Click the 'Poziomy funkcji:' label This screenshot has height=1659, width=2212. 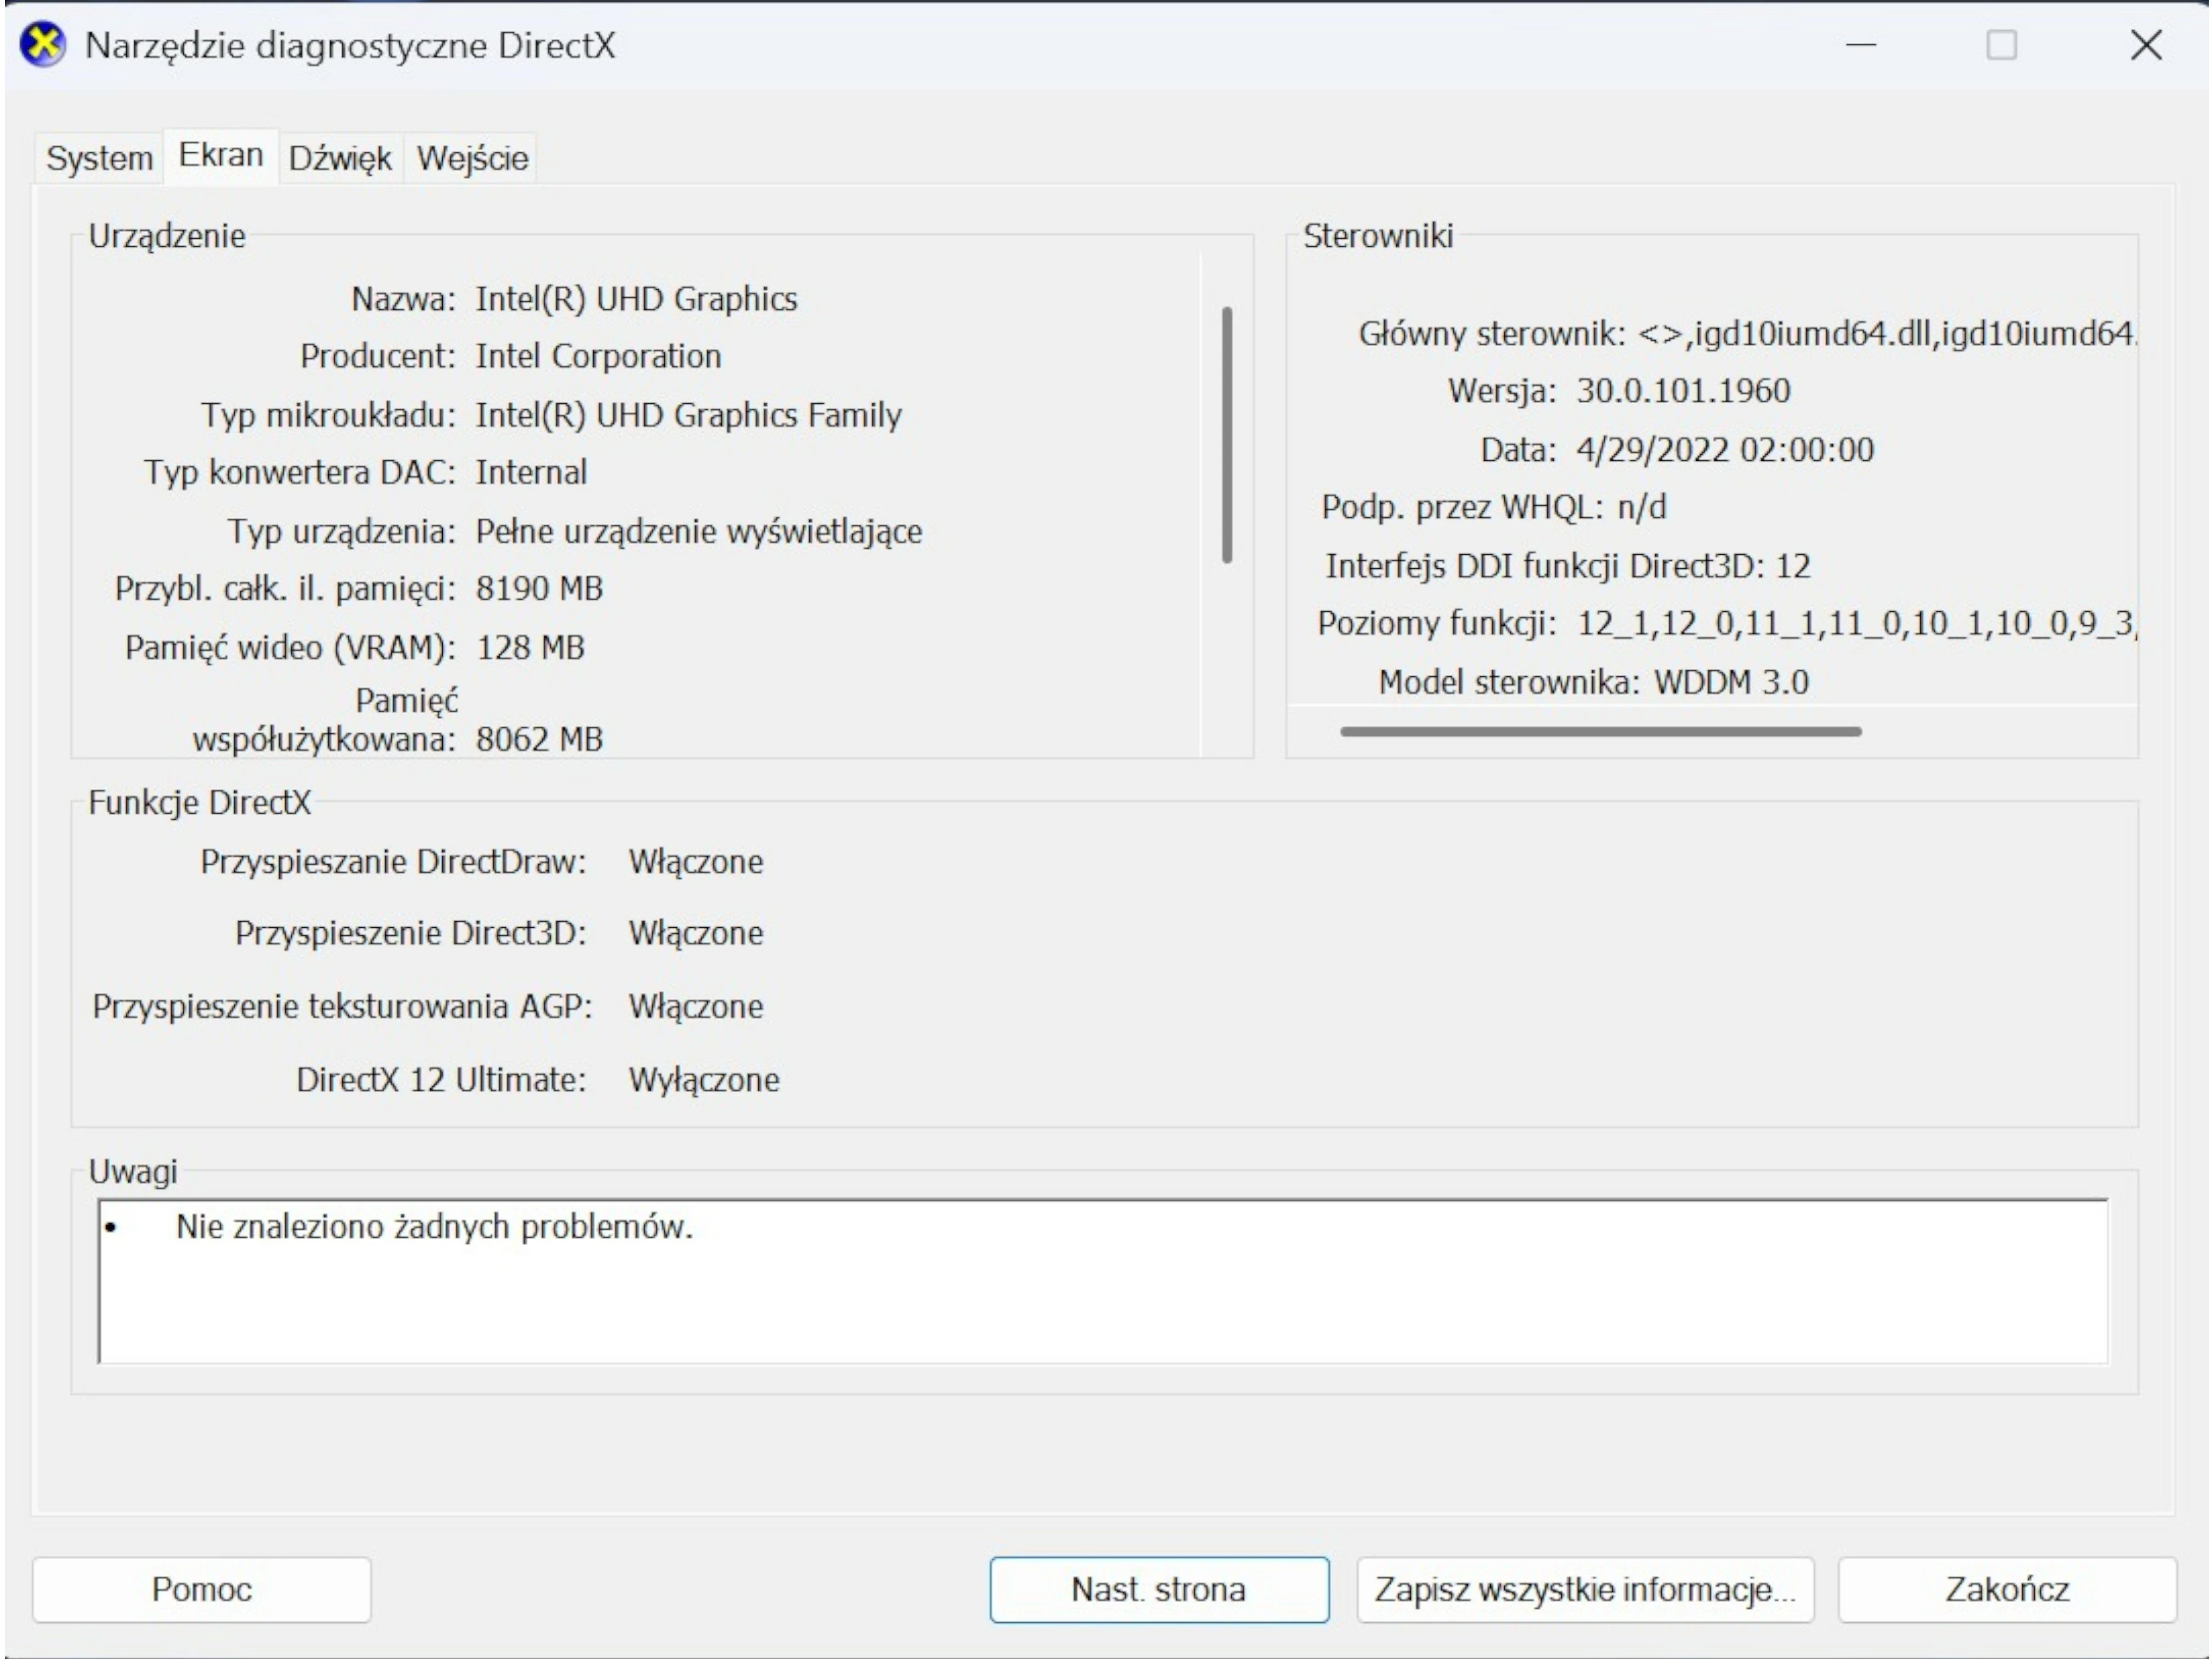(1437, 624)
